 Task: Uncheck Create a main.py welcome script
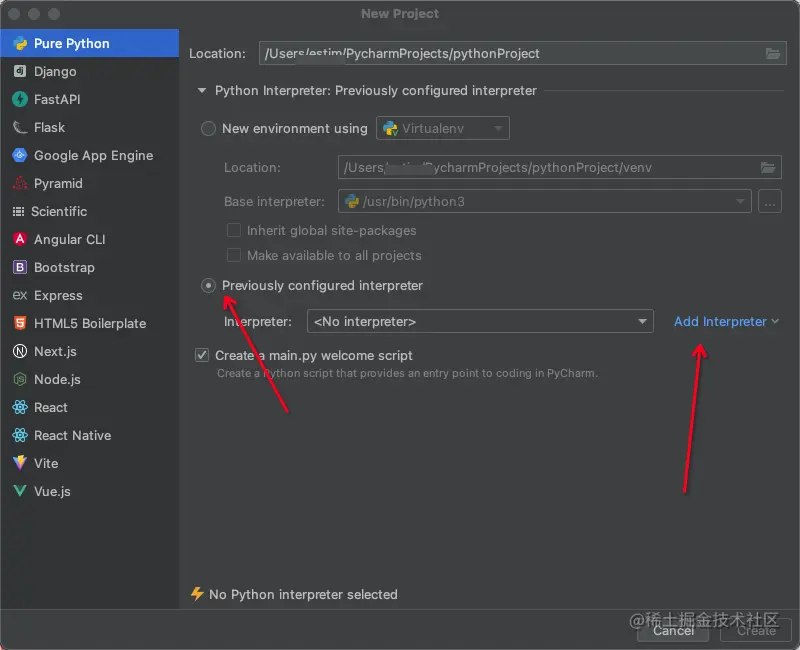tap(202, 355)
